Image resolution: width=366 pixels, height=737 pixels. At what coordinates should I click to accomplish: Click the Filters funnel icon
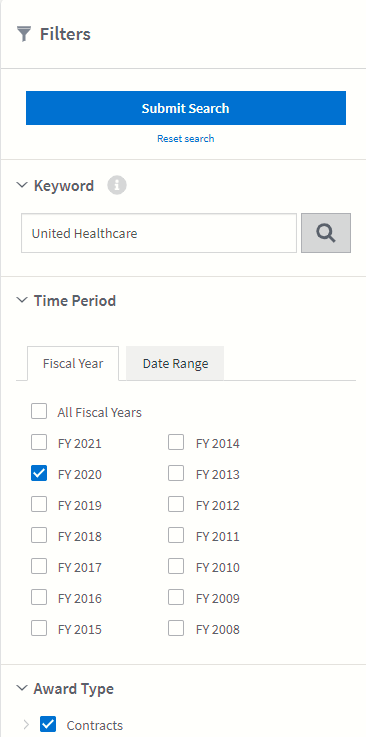click(x=24, y=34)
